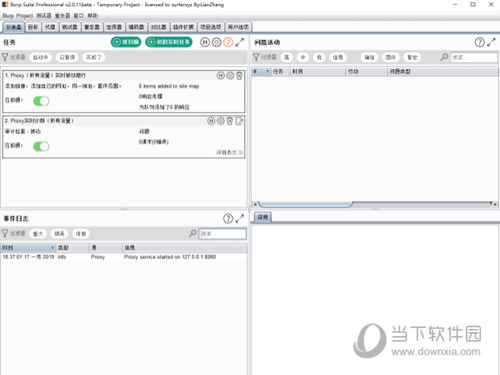Toggle Certain confidence filter in Issue activity

coord(369,57)
